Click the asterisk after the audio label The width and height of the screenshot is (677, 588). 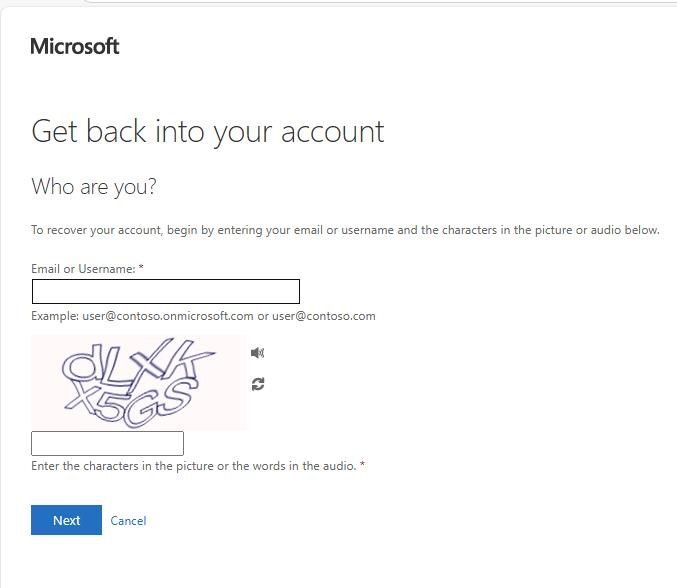[x=362, y=465]
